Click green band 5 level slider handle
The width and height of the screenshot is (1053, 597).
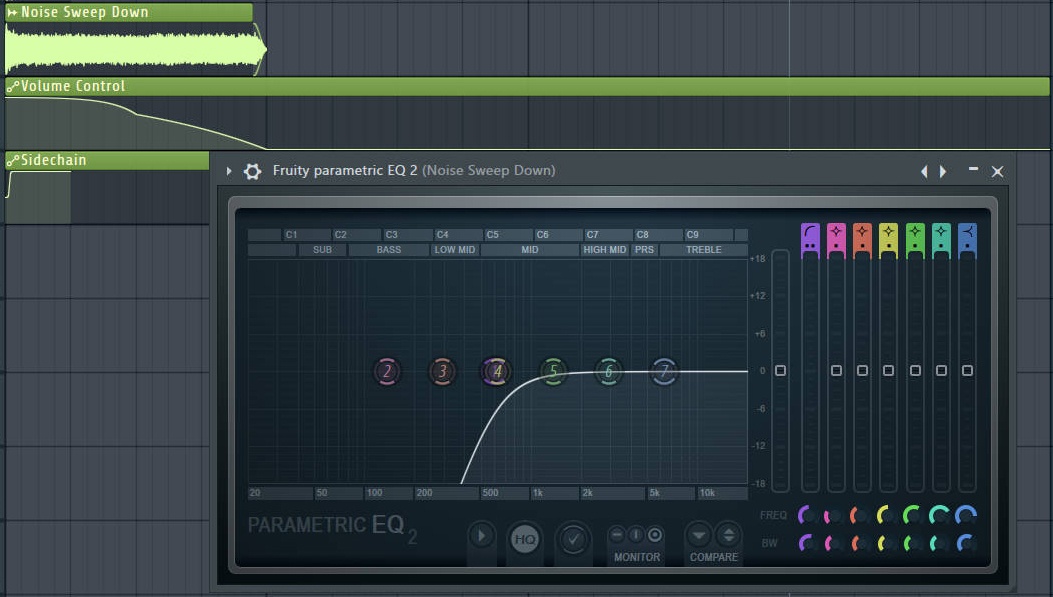[915, 371]
